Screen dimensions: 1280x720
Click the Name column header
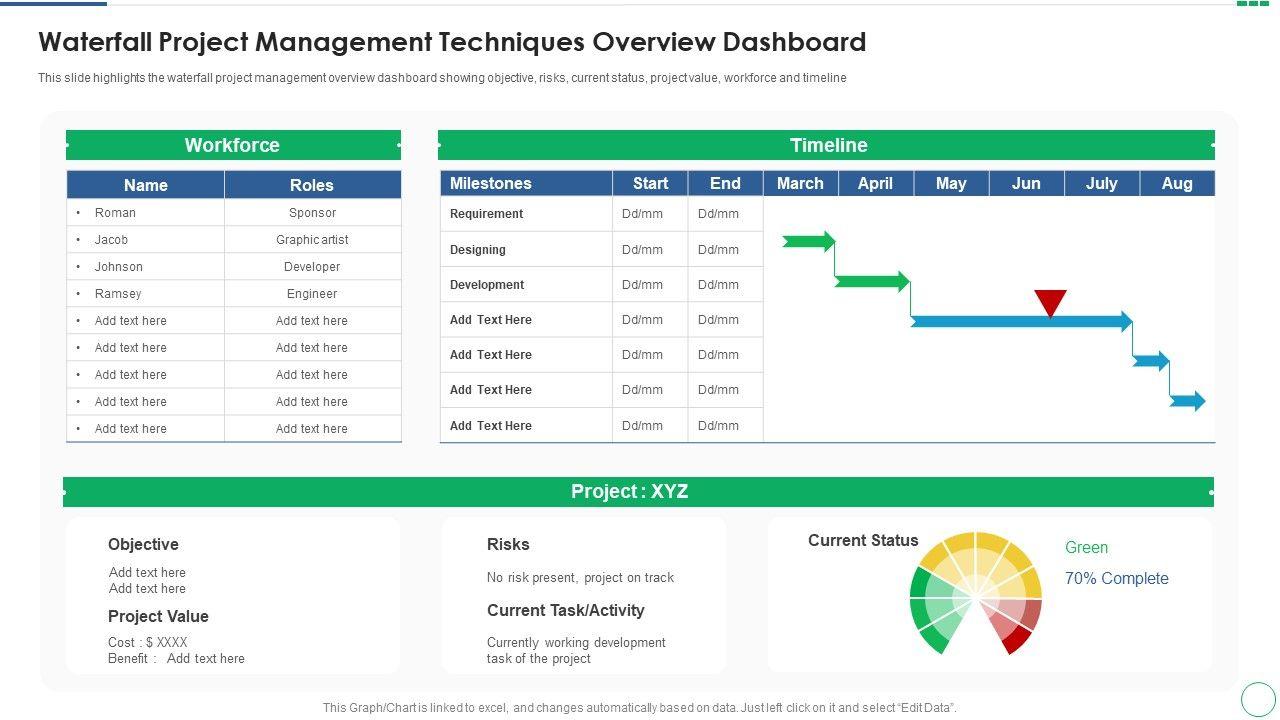146,185
